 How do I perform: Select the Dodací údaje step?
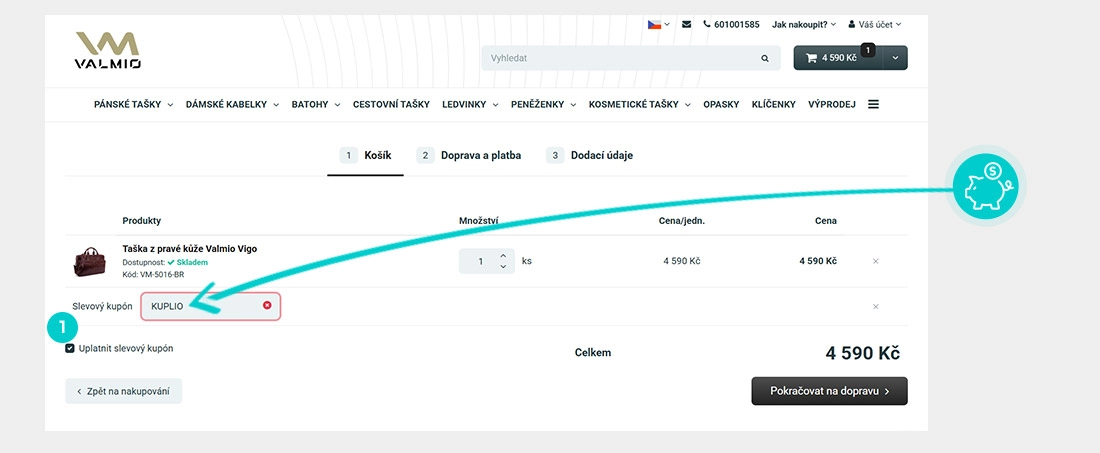(589, 156)
